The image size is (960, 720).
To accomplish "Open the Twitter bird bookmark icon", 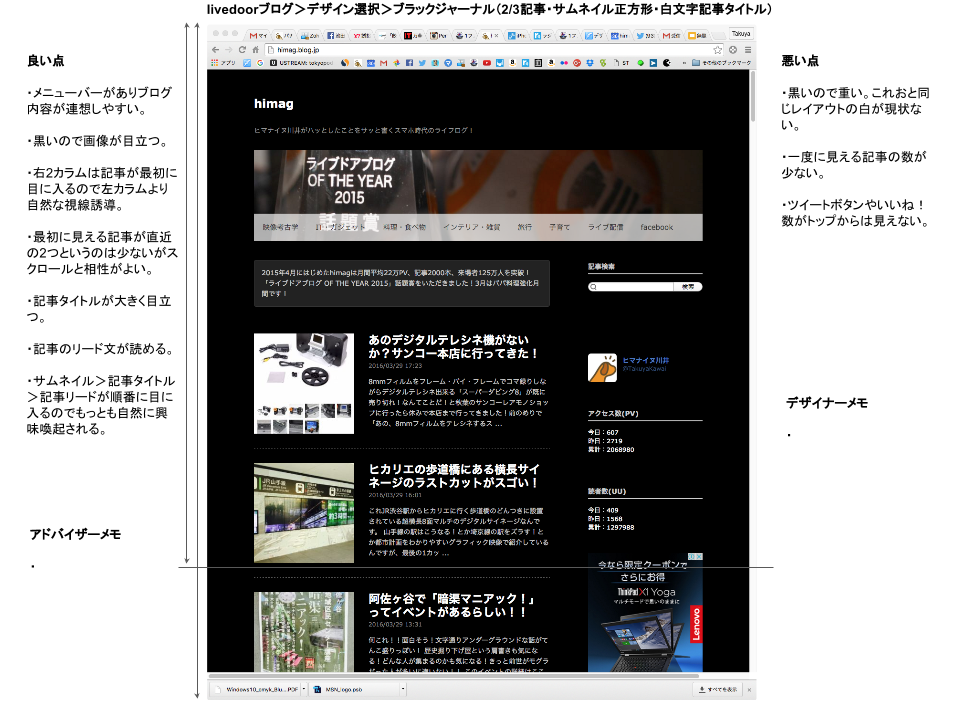I will [423, 65].
